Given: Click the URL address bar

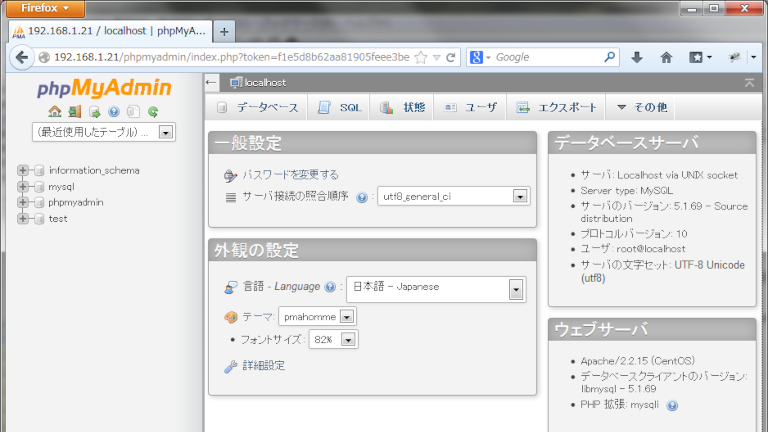Looking at the screenshot, I should point(231,57).
